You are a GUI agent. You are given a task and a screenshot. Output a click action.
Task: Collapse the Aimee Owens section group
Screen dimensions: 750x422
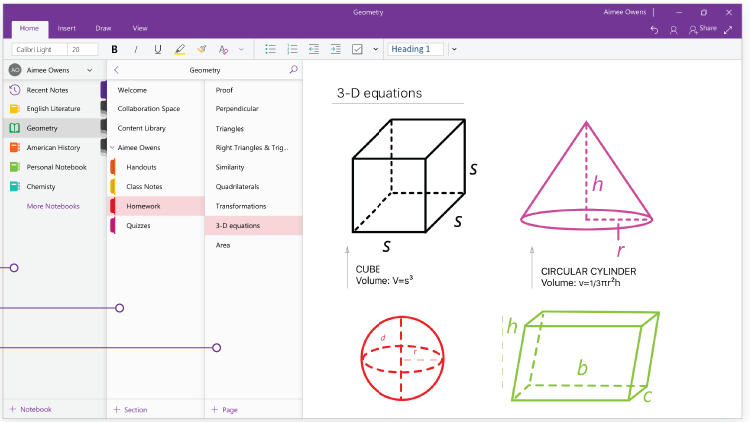[112, 148]
